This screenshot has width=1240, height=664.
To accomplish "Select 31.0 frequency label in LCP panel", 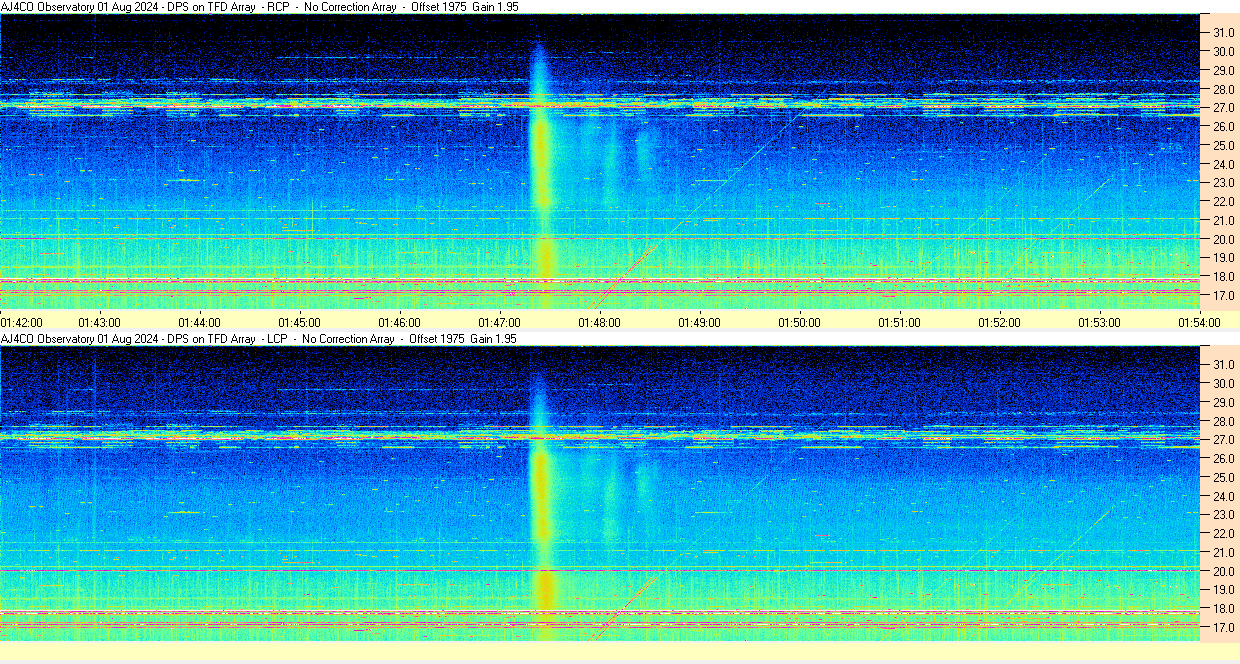I will (1224, 364).
